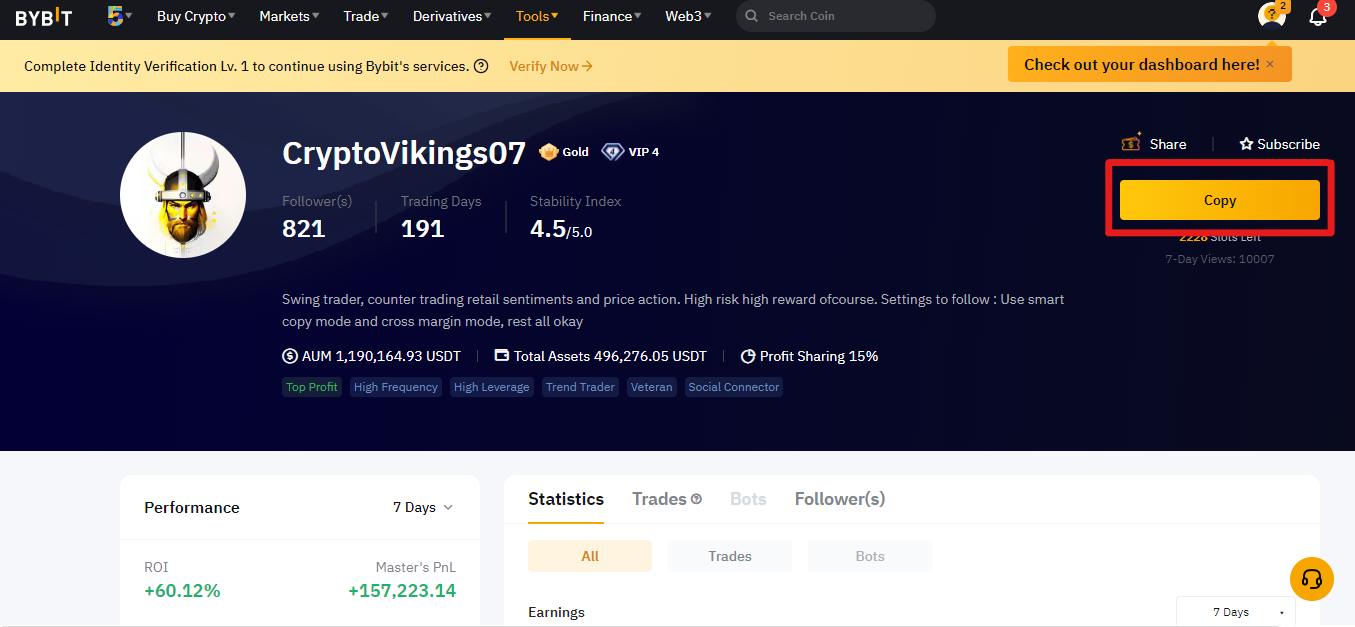Screen dimensions: 1355x627
Task: Open the profile avatar icon in header
Action: [x=1271, y=16]
